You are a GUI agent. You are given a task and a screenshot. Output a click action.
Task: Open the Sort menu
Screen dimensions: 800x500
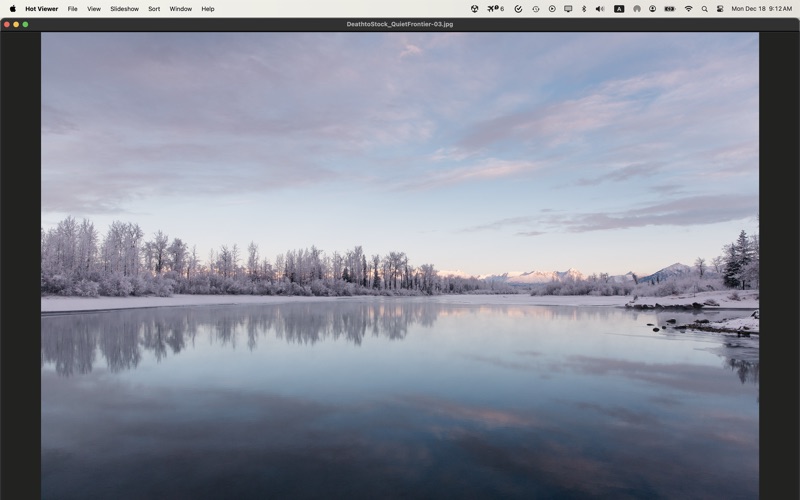(154, 9)
